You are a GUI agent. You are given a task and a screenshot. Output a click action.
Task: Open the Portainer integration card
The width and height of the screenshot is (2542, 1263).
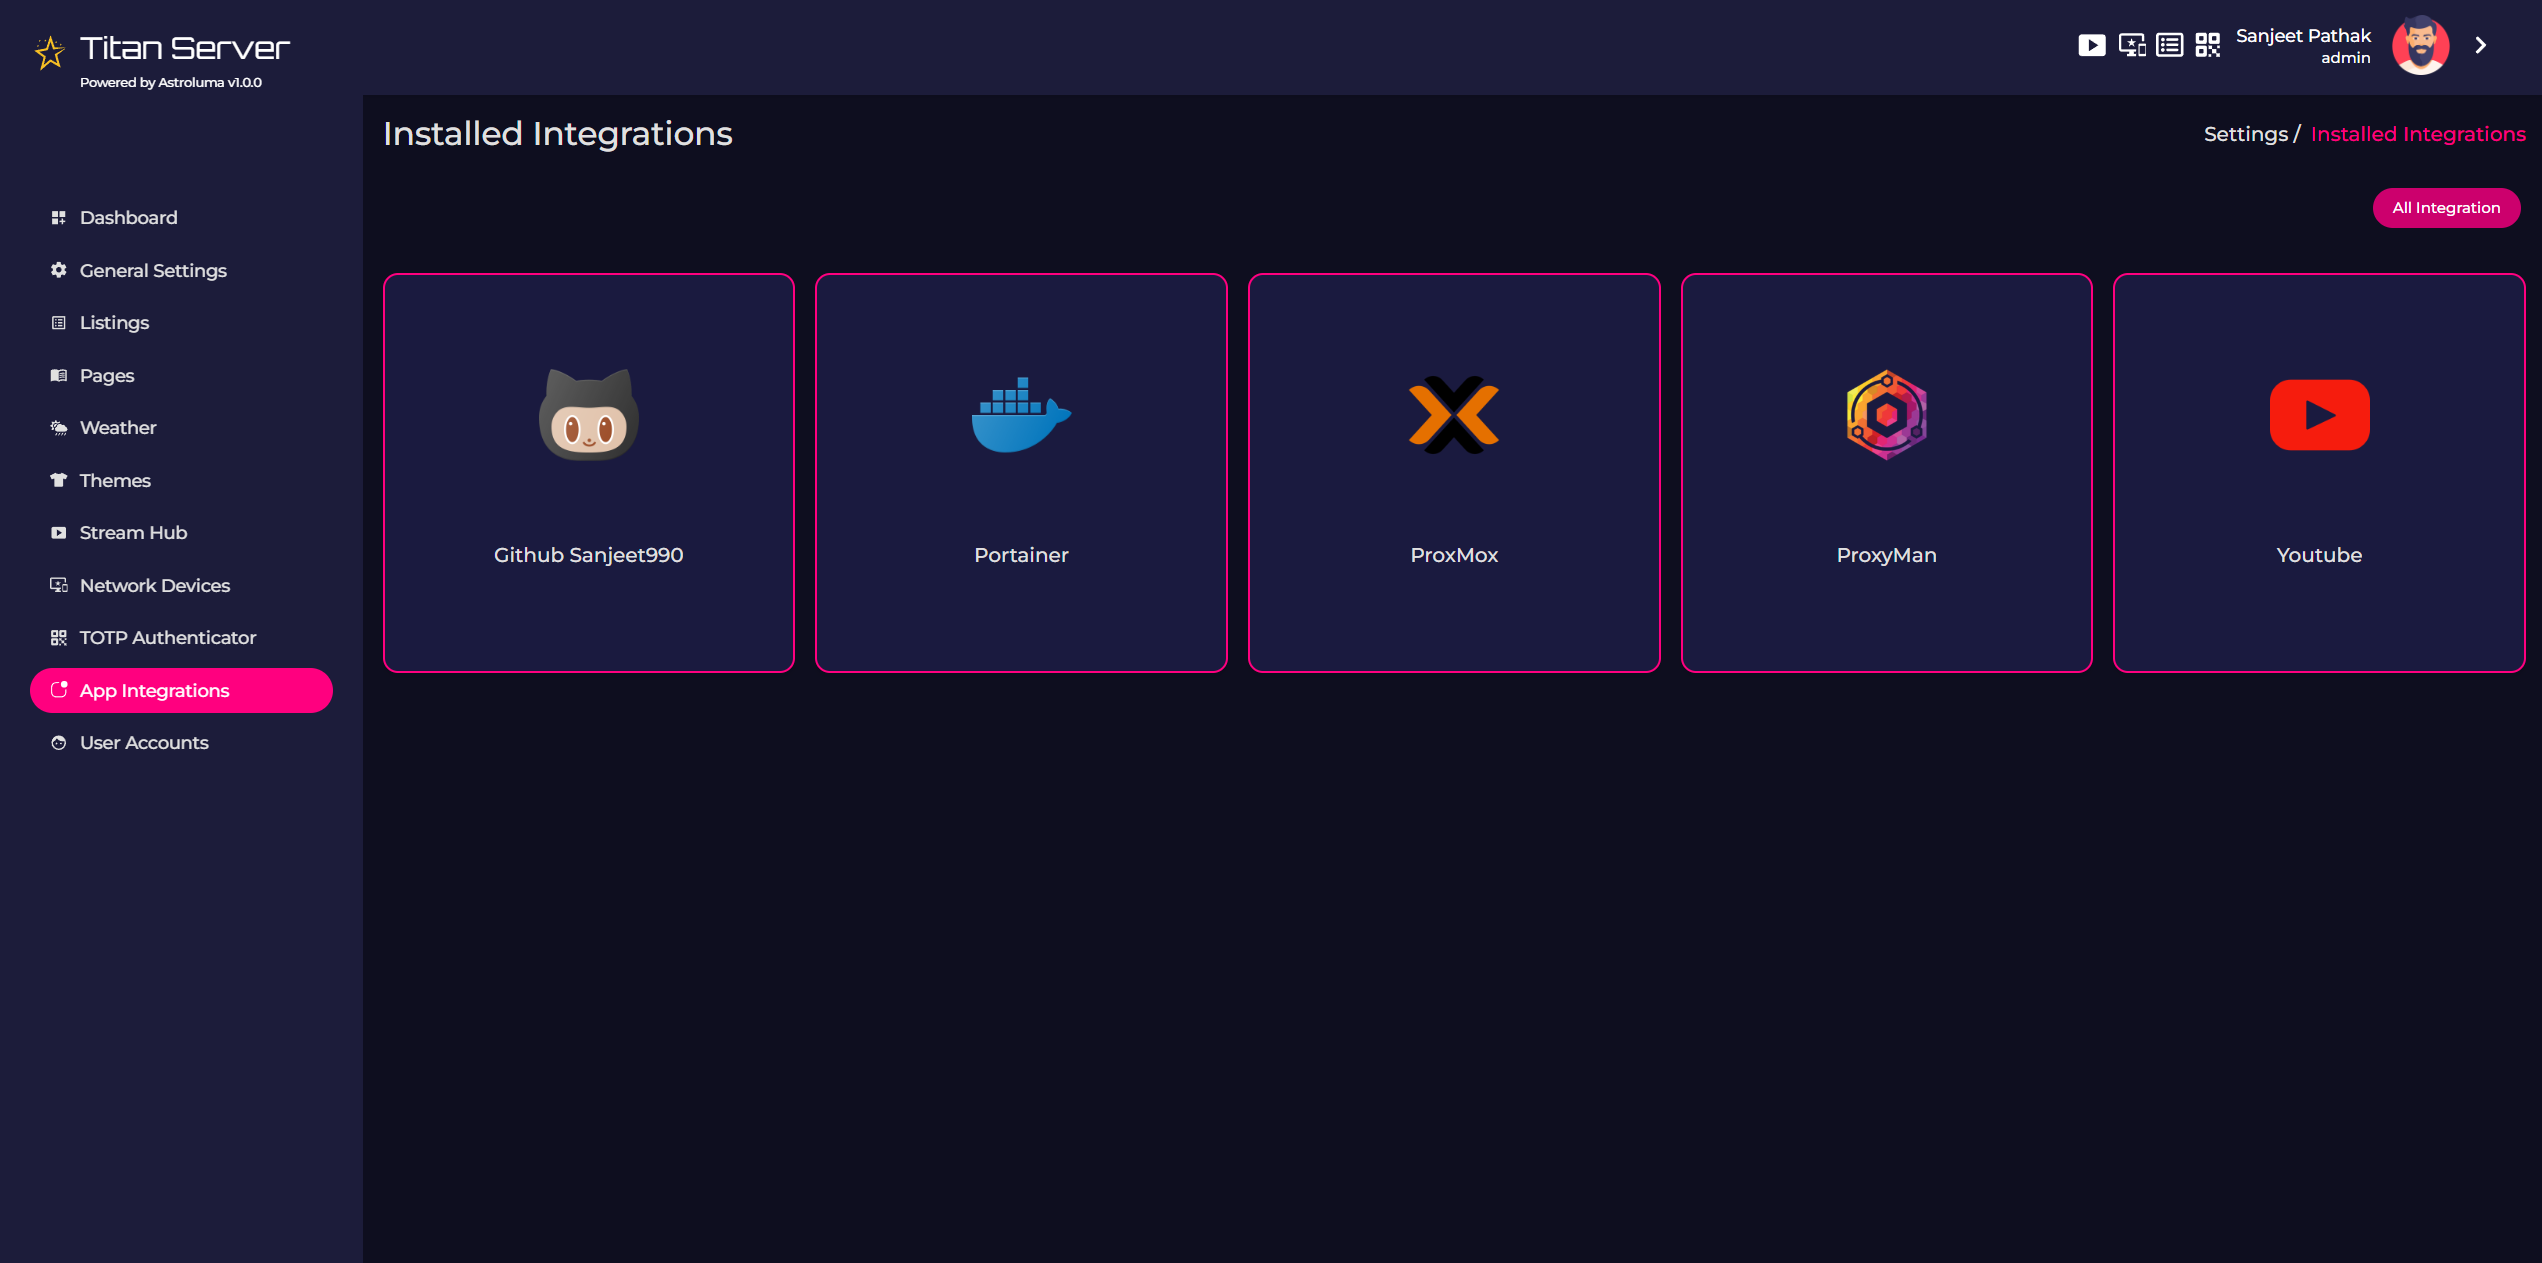pos(1021,472)
